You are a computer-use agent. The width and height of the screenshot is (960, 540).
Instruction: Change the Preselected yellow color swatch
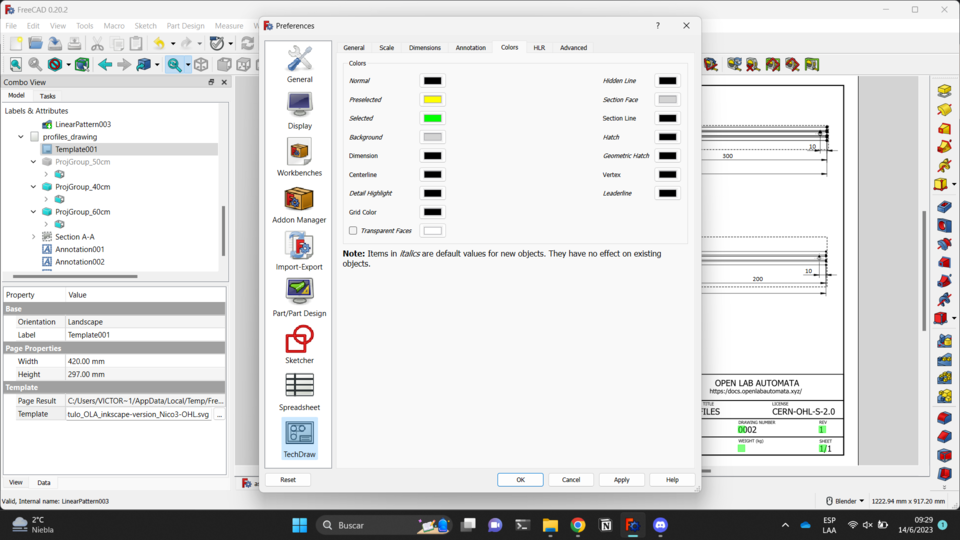pyautogui.click(x=432, y=99)
